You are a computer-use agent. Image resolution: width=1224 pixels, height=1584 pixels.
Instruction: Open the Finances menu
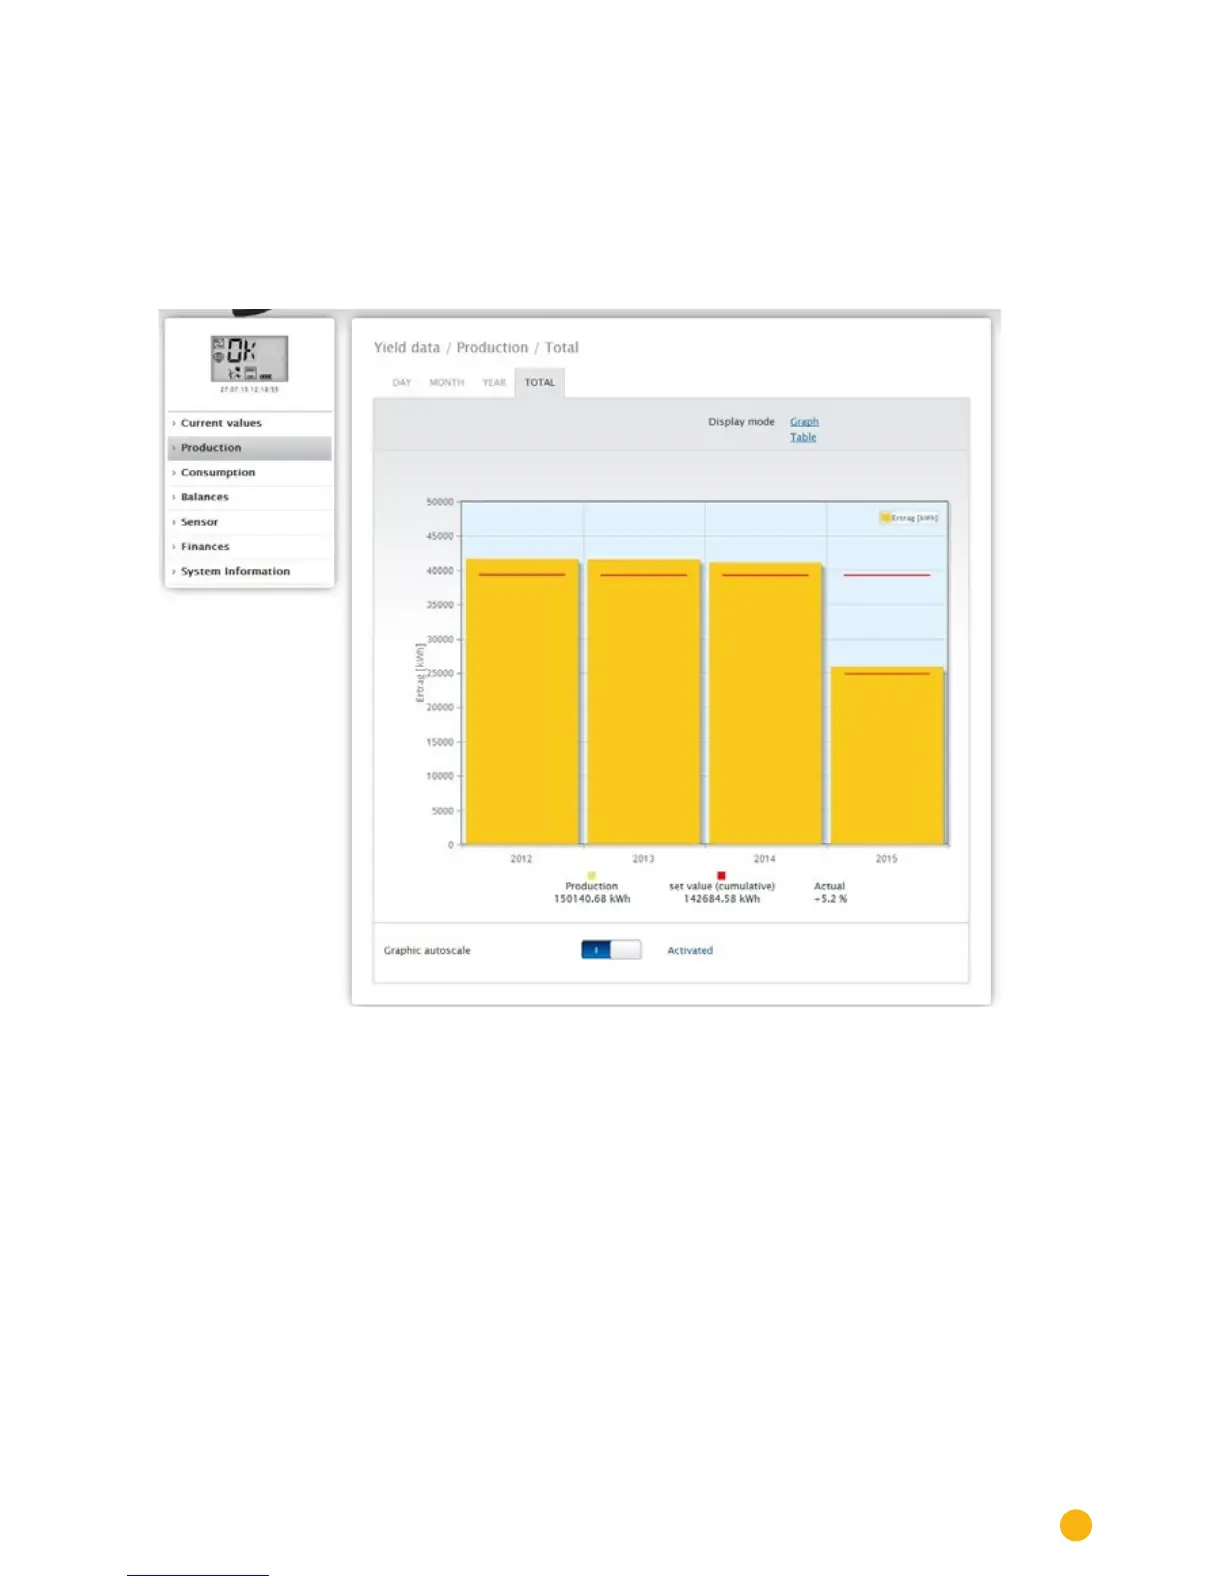249,547
